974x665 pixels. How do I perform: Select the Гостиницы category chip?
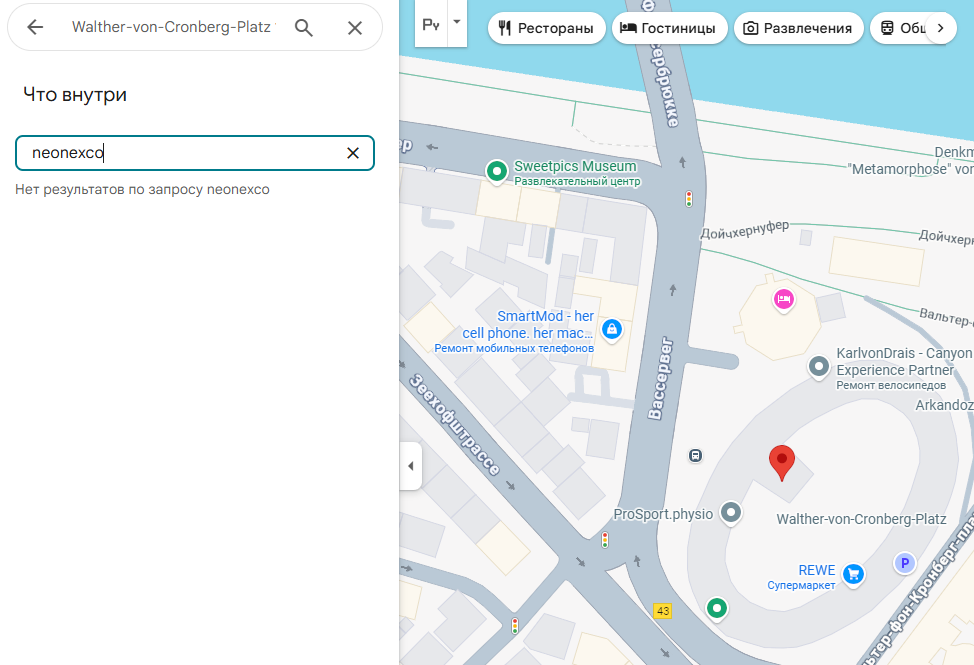pos(668,28)
